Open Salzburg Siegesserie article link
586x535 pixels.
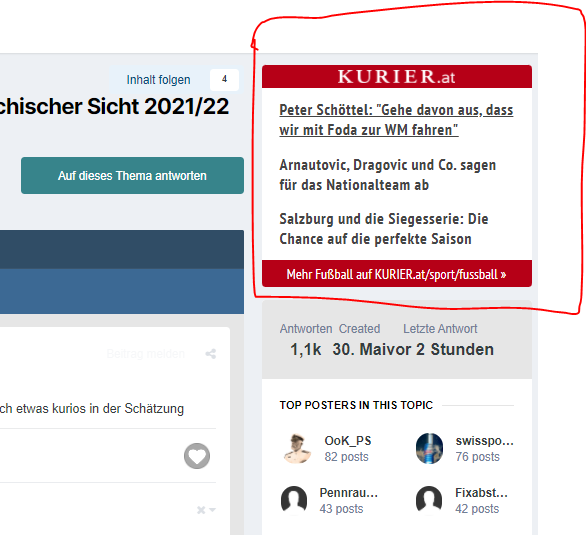point(384,229)
